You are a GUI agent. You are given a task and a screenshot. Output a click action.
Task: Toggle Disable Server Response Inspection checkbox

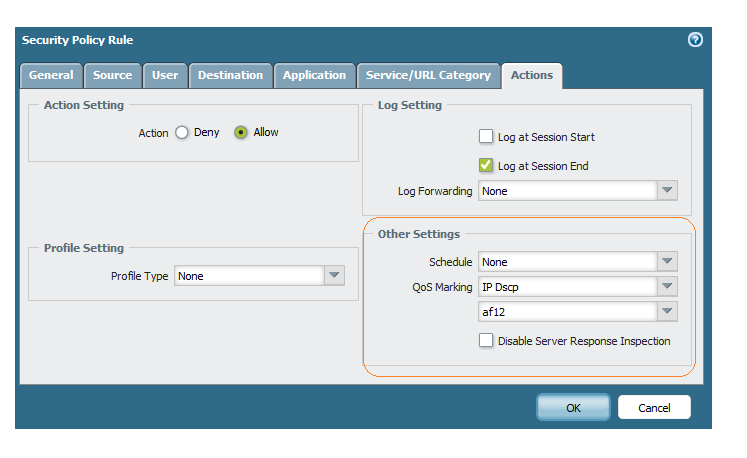tap(486, 341)
